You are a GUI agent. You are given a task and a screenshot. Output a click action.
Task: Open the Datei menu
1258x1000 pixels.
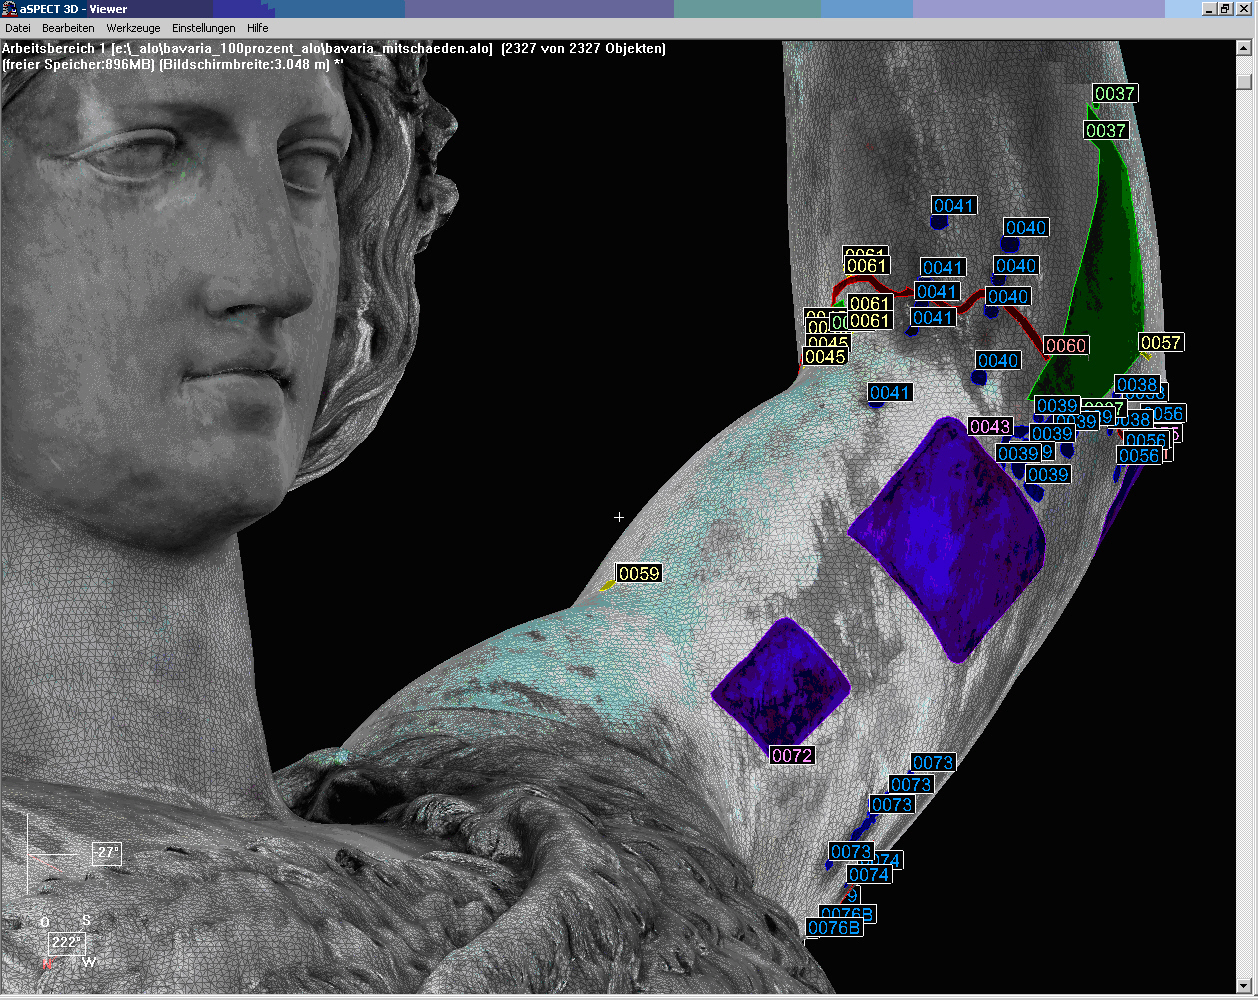18,28
